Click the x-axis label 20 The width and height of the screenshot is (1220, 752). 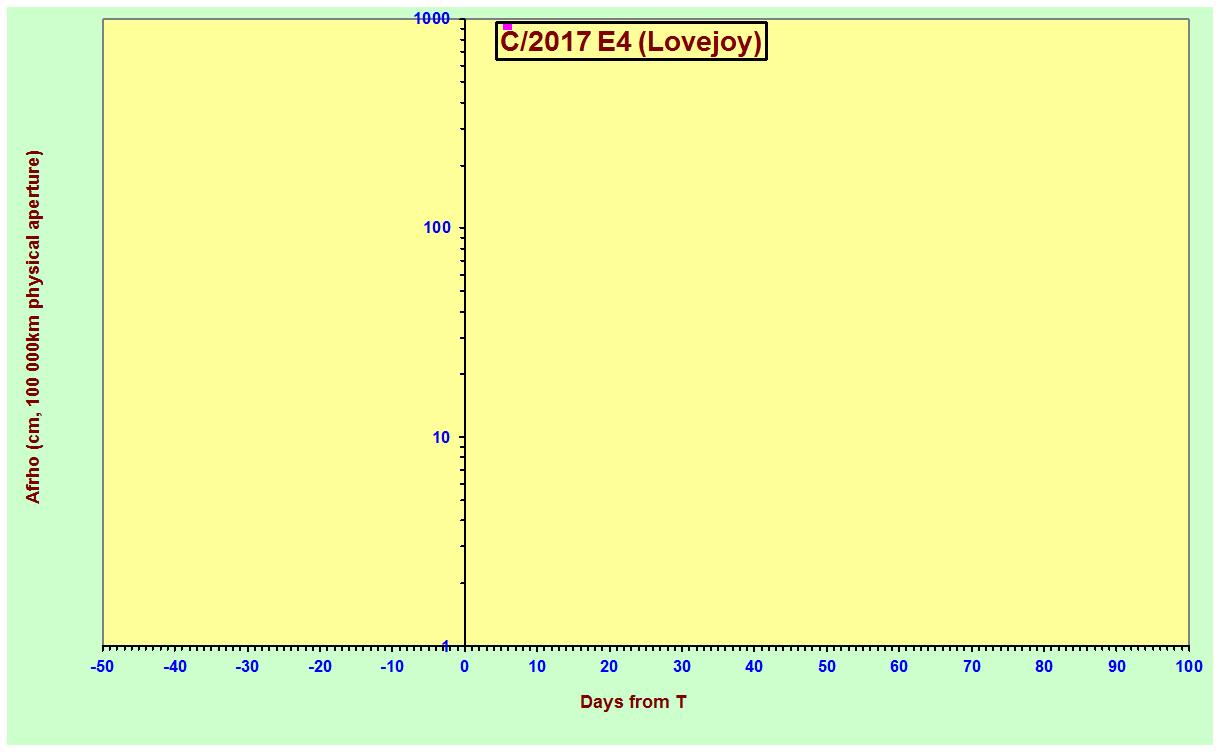(x=610, y=666)
